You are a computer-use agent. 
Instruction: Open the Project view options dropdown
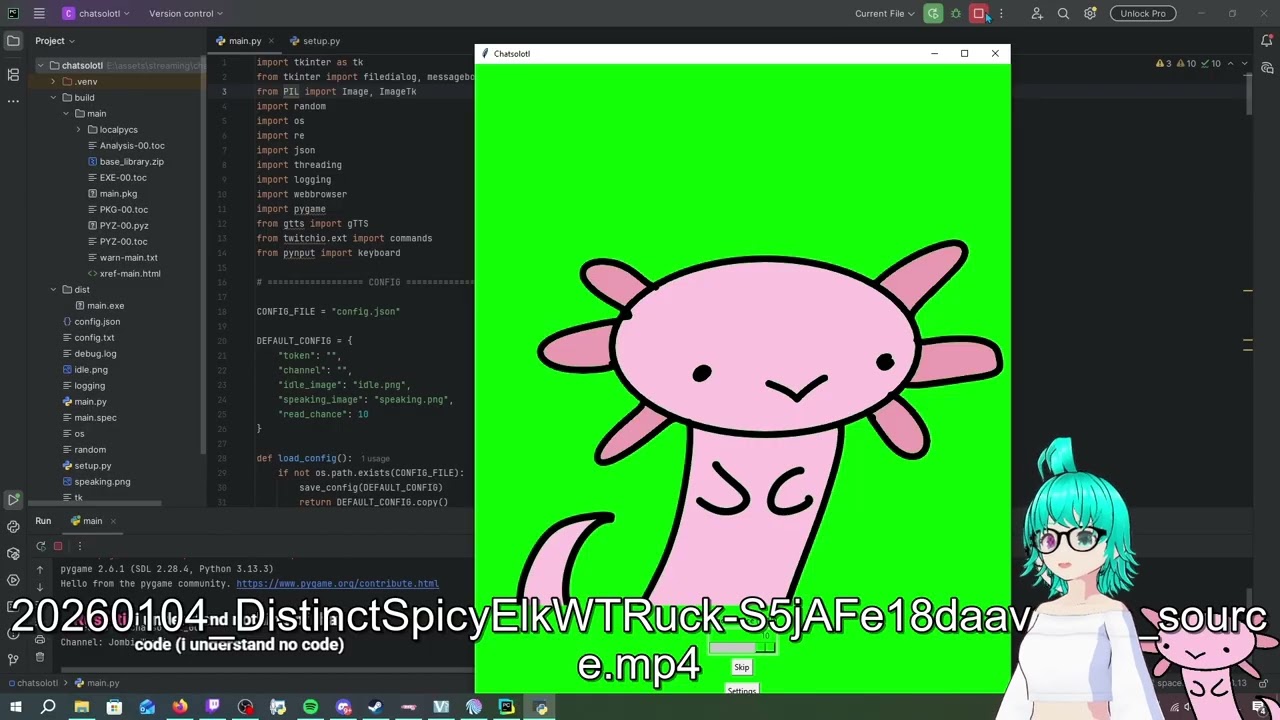(x=55, y=41)
